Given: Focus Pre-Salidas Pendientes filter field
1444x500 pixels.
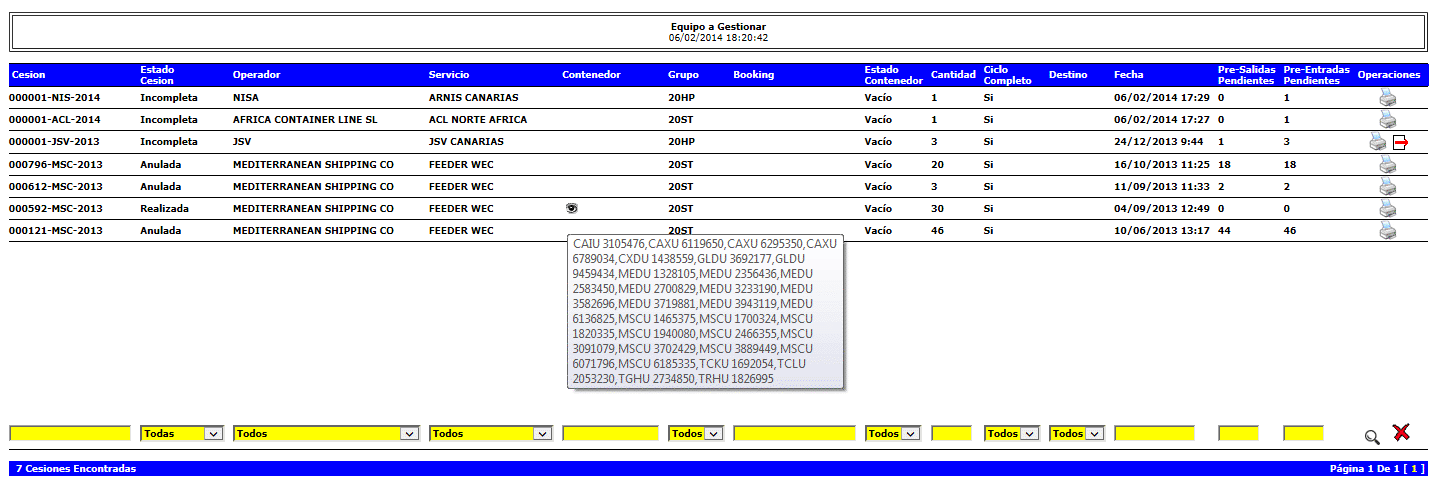Looking at the screenshot, I should tap(1238, 434).
